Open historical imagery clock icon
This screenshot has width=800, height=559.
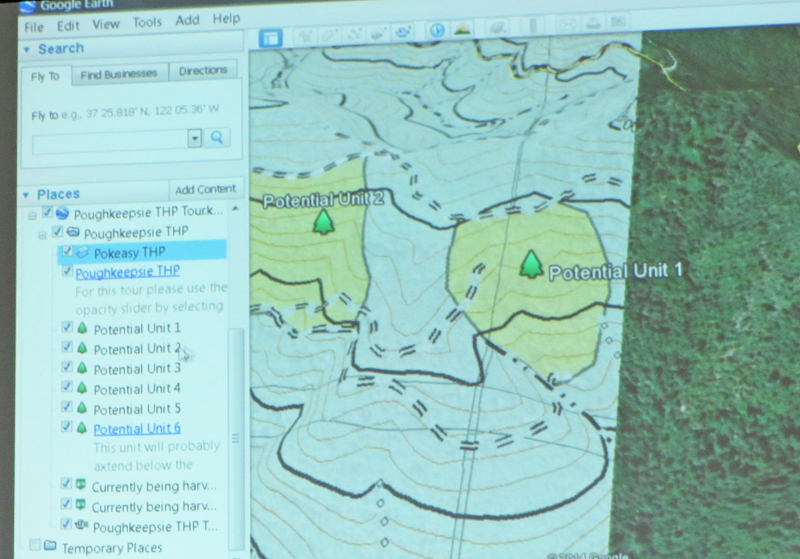(x=436, y=31)
